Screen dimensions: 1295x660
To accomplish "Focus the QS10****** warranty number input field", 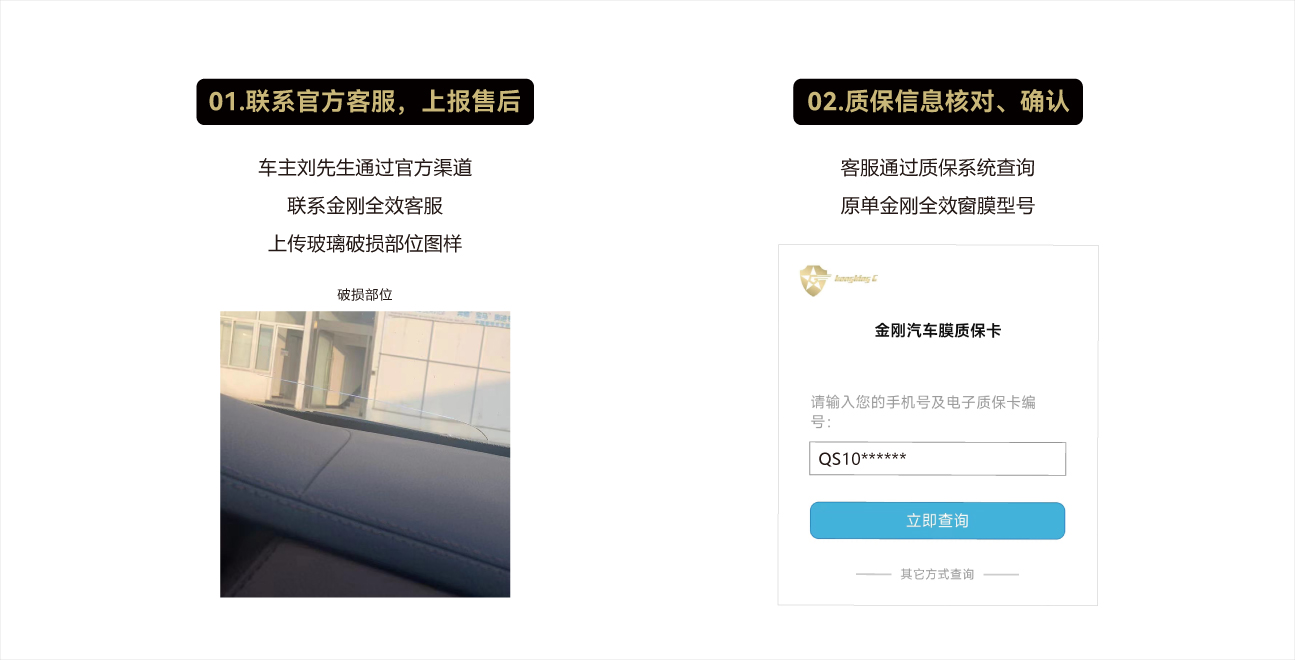I will (937, 459).
